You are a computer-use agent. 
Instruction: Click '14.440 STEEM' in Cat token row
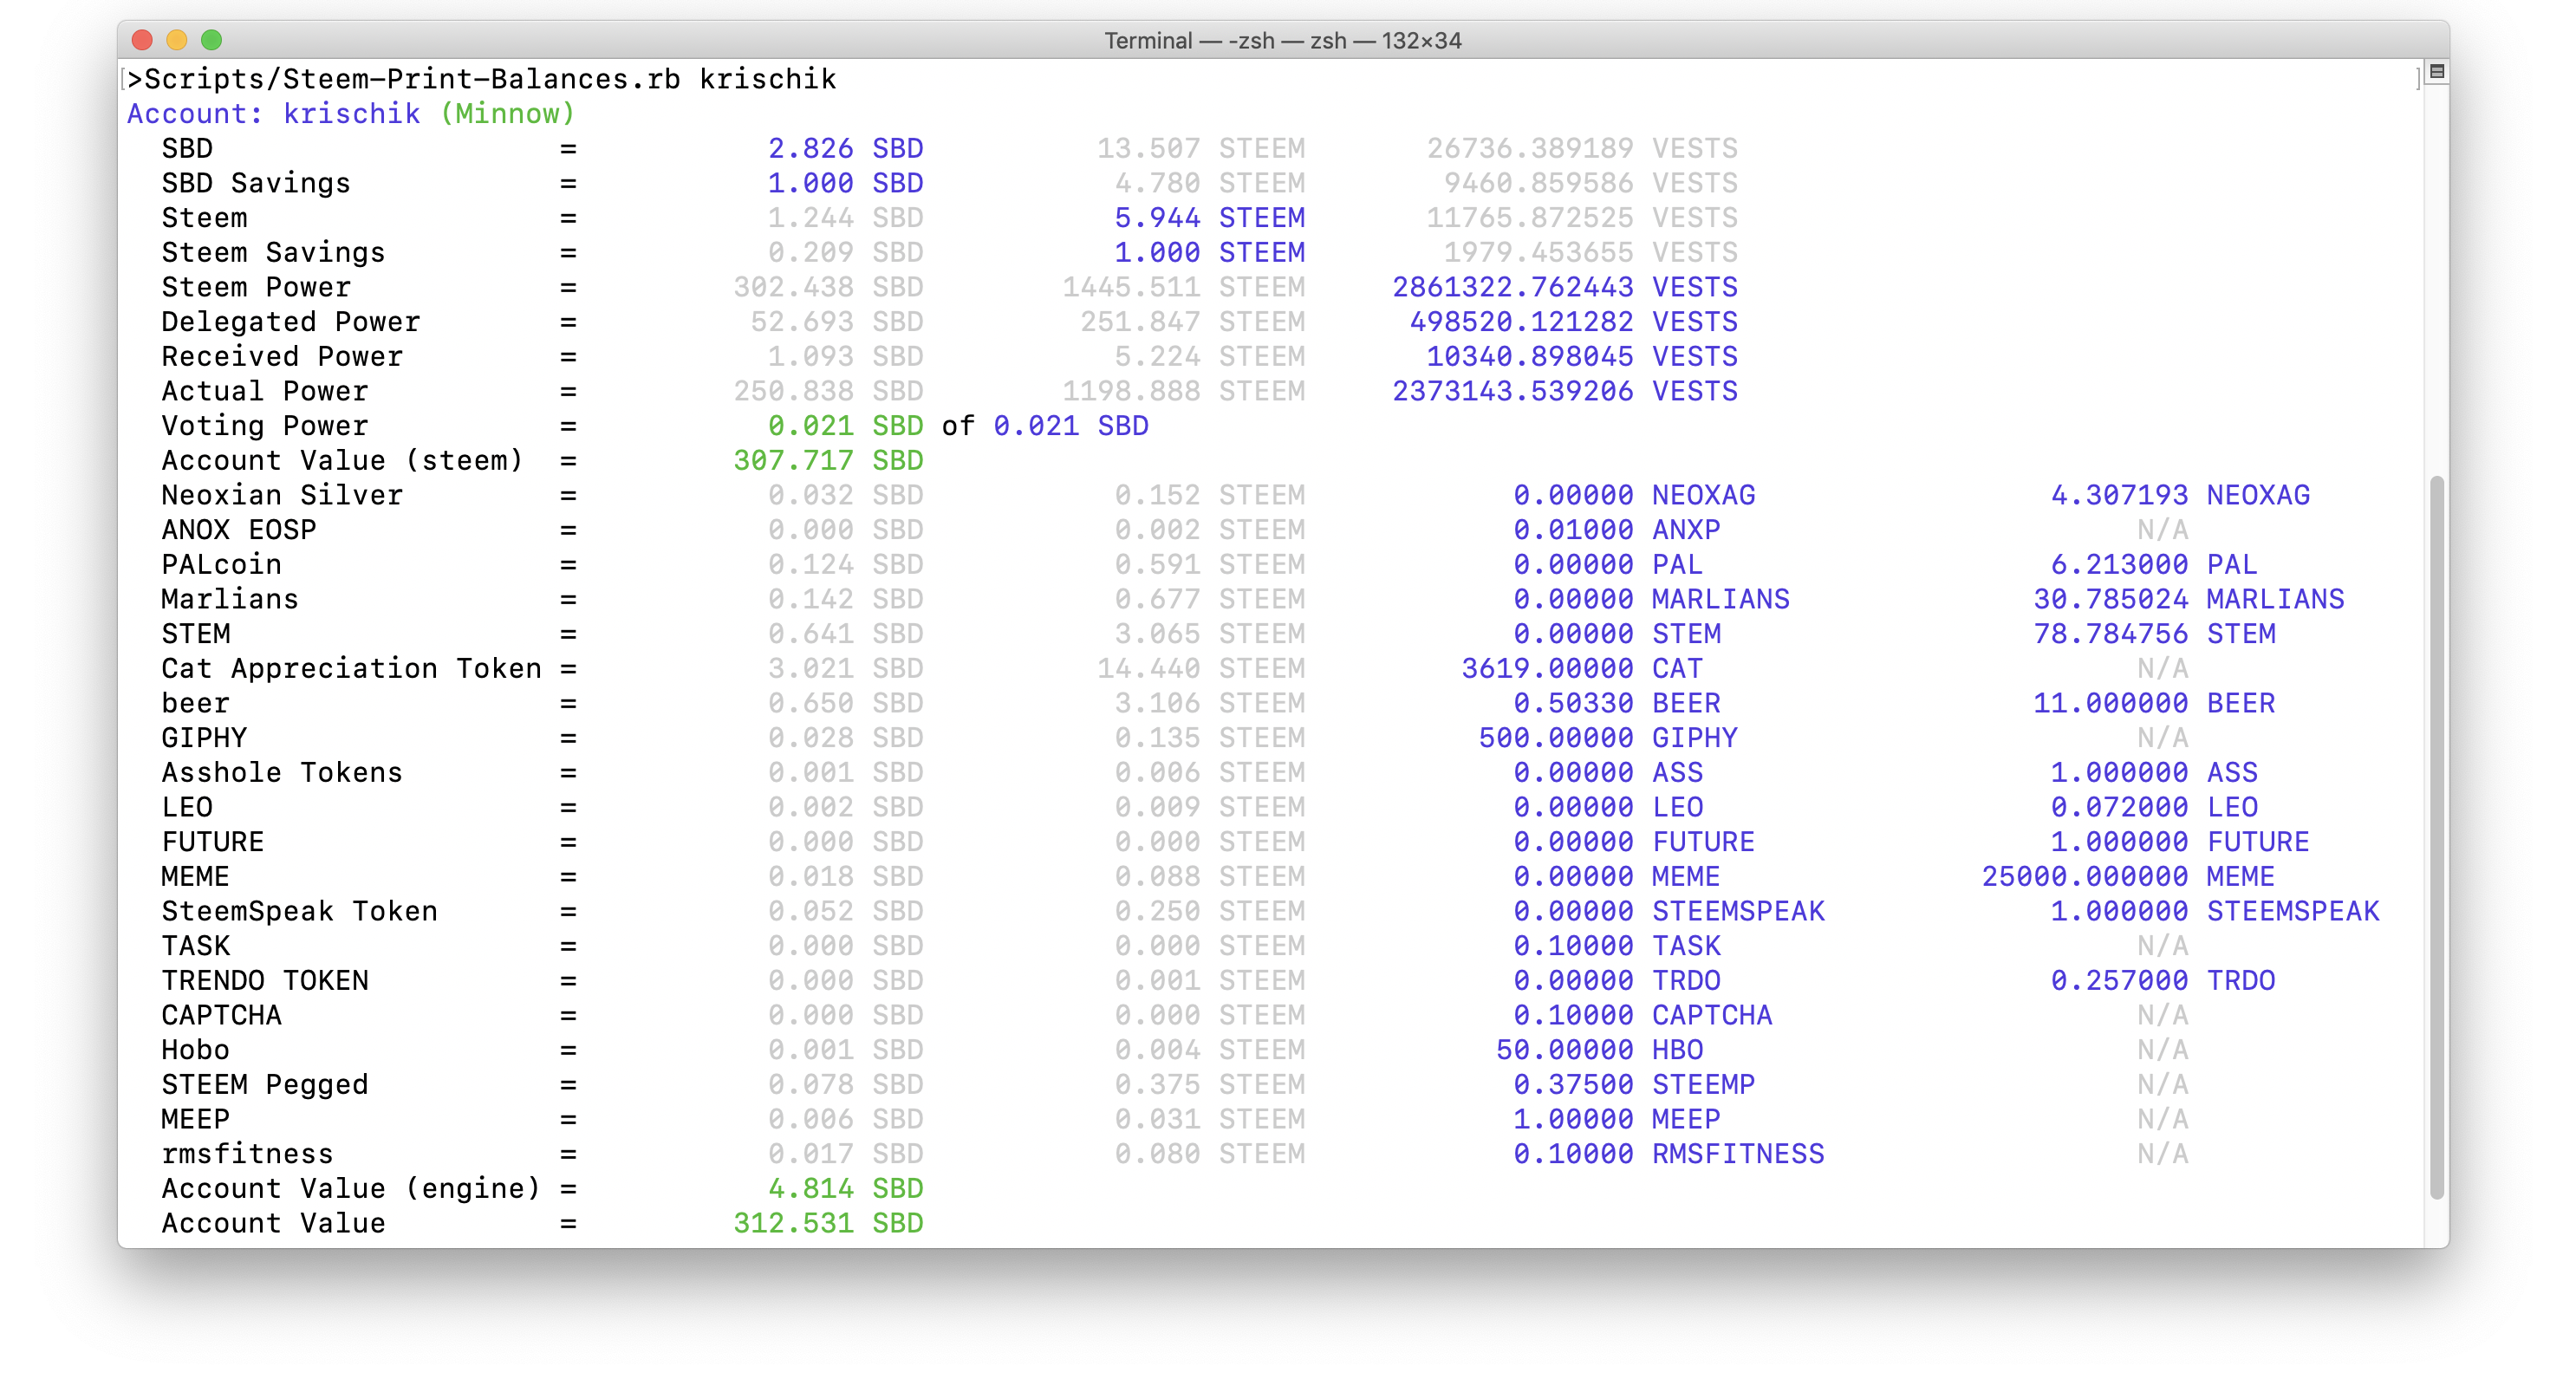[1200, 669]
